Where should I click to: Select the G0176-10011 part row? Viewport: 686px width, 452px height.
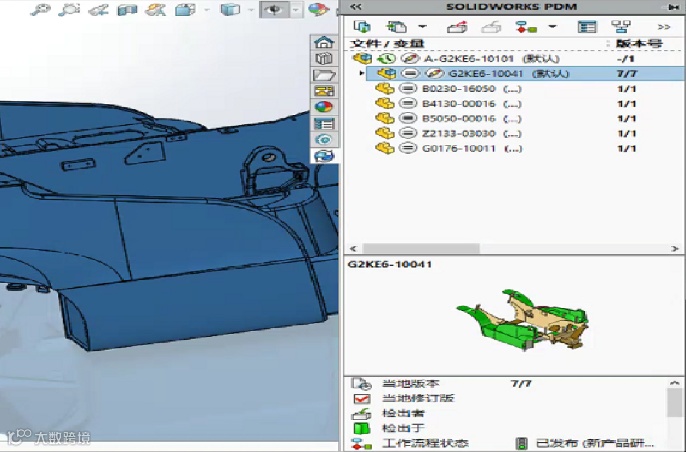[514, 148]
